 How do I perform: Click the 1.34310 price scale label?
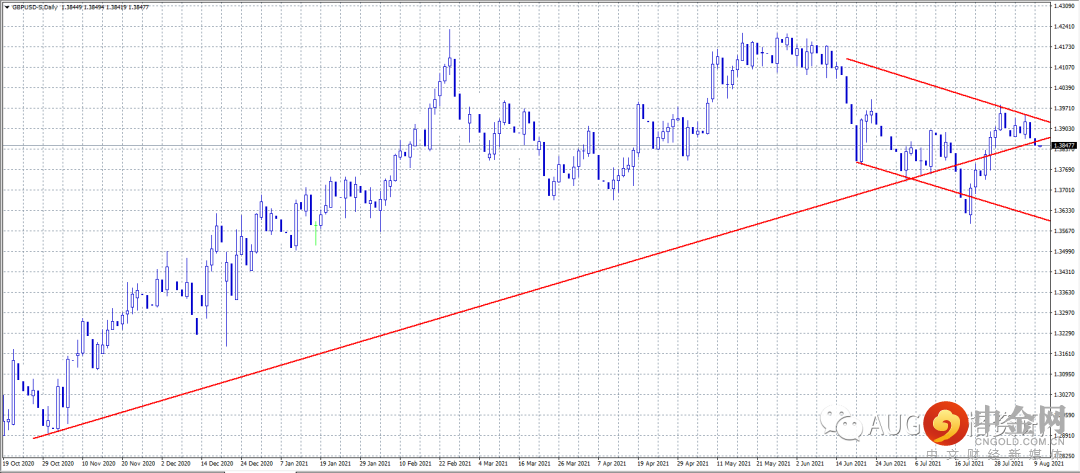click(1065, 272)
